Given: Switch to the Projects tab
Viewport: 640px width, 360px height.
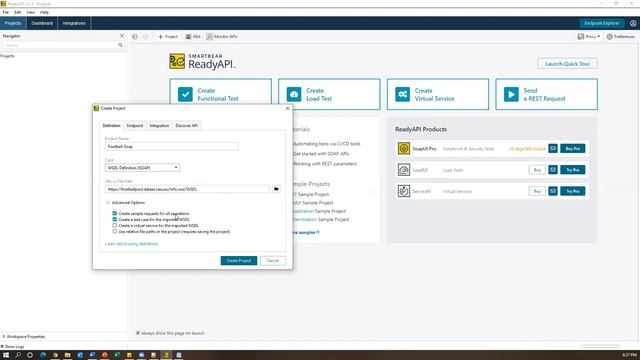Looking at the screenshot, I should point(13,23).
